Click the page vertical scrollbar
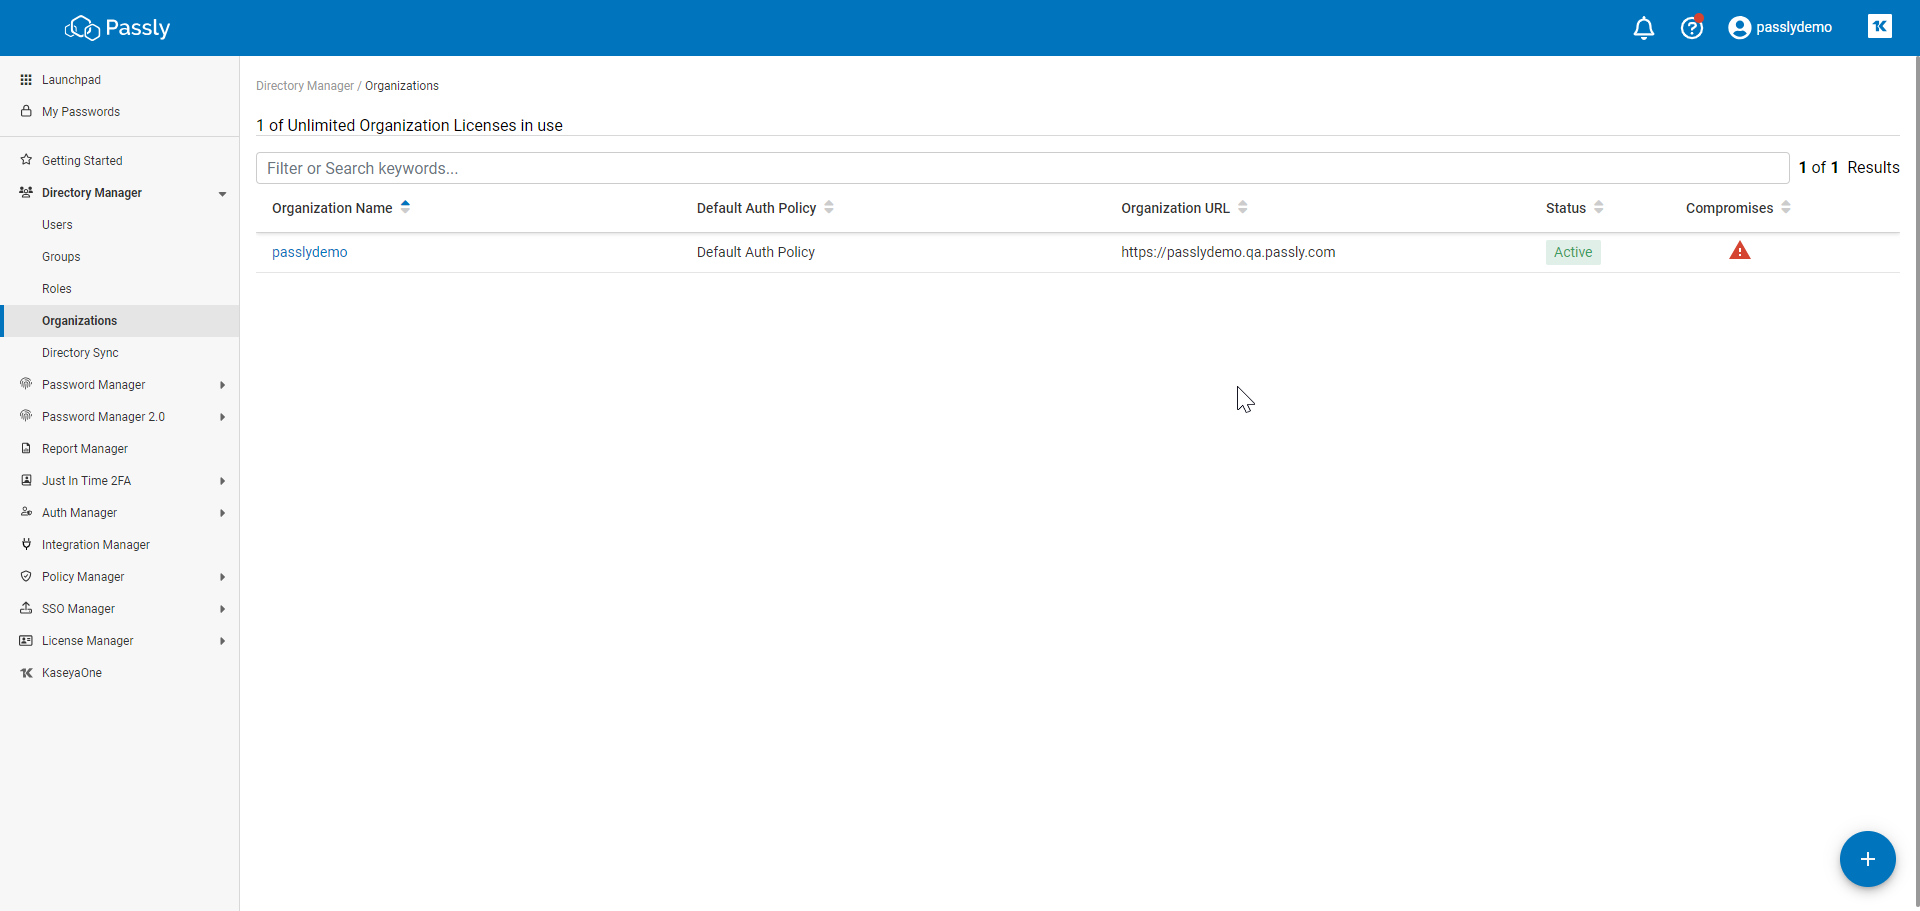The height and width of the screenshot is (911, 1920). click(1916, 483)
